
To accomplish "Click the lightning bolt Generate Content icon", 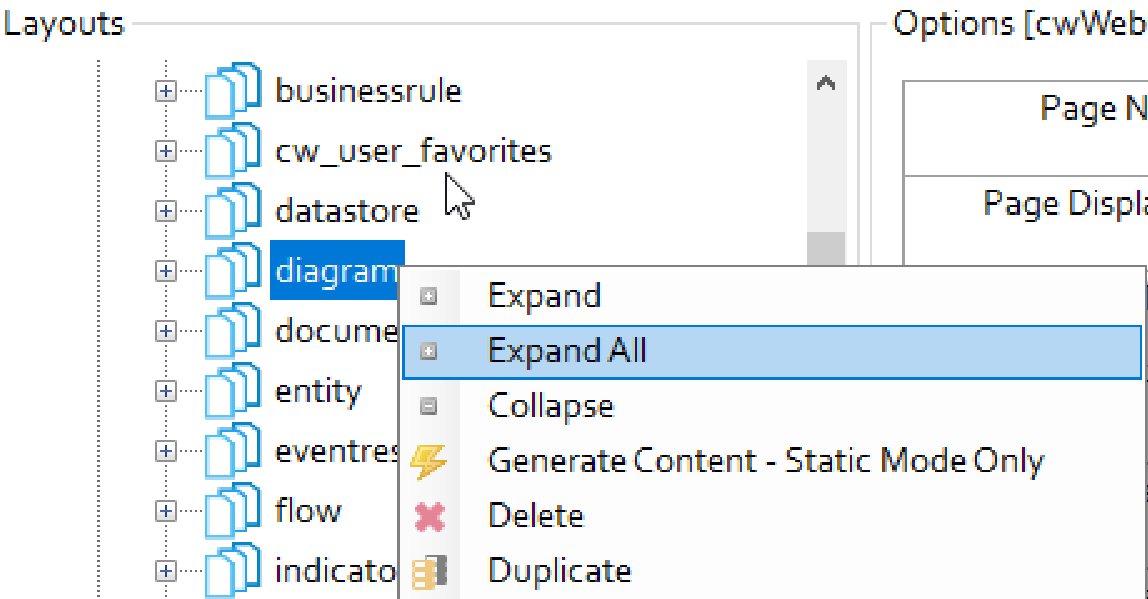I will [429, 461].
